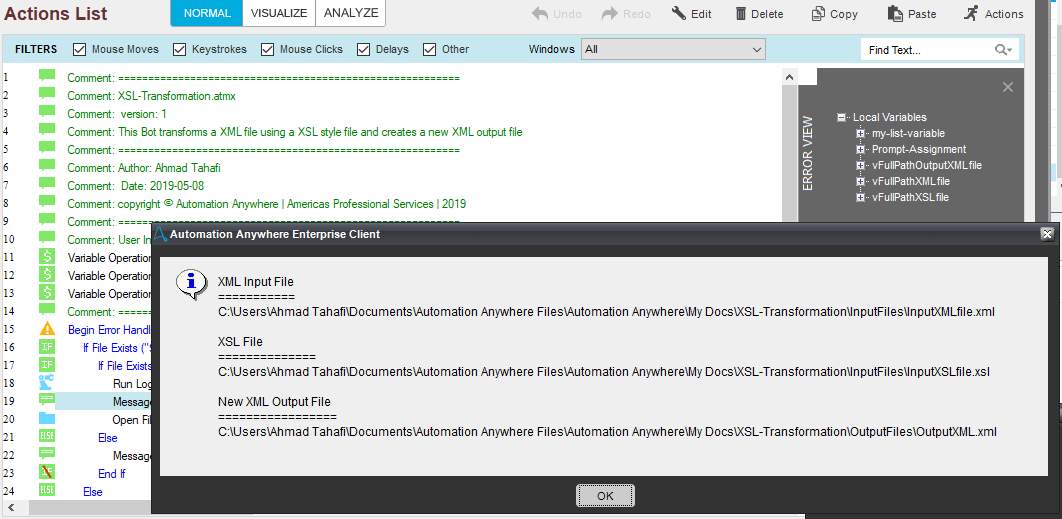Toggle the Keystrokes filter checkbox
The image size is (1062, 519).
(179, 49)
